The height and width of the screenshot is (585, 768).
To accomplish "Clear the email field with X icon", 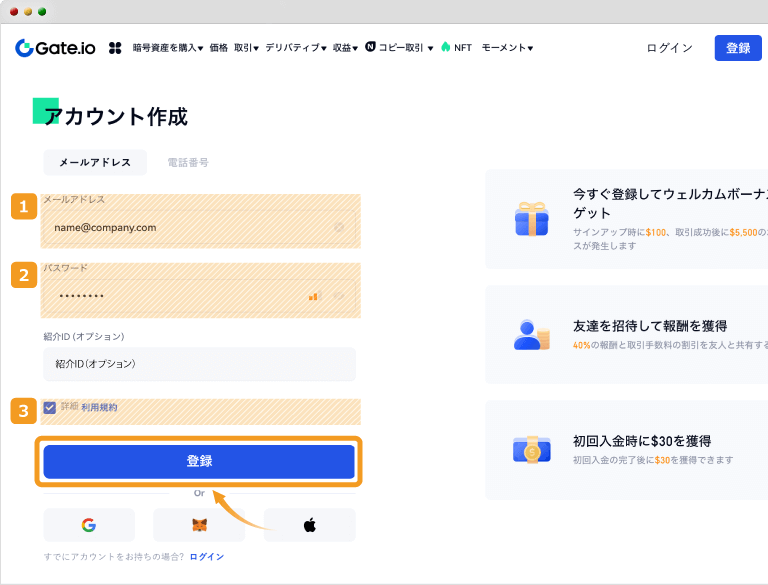I will pyautogui.click(x=339, y=227).
